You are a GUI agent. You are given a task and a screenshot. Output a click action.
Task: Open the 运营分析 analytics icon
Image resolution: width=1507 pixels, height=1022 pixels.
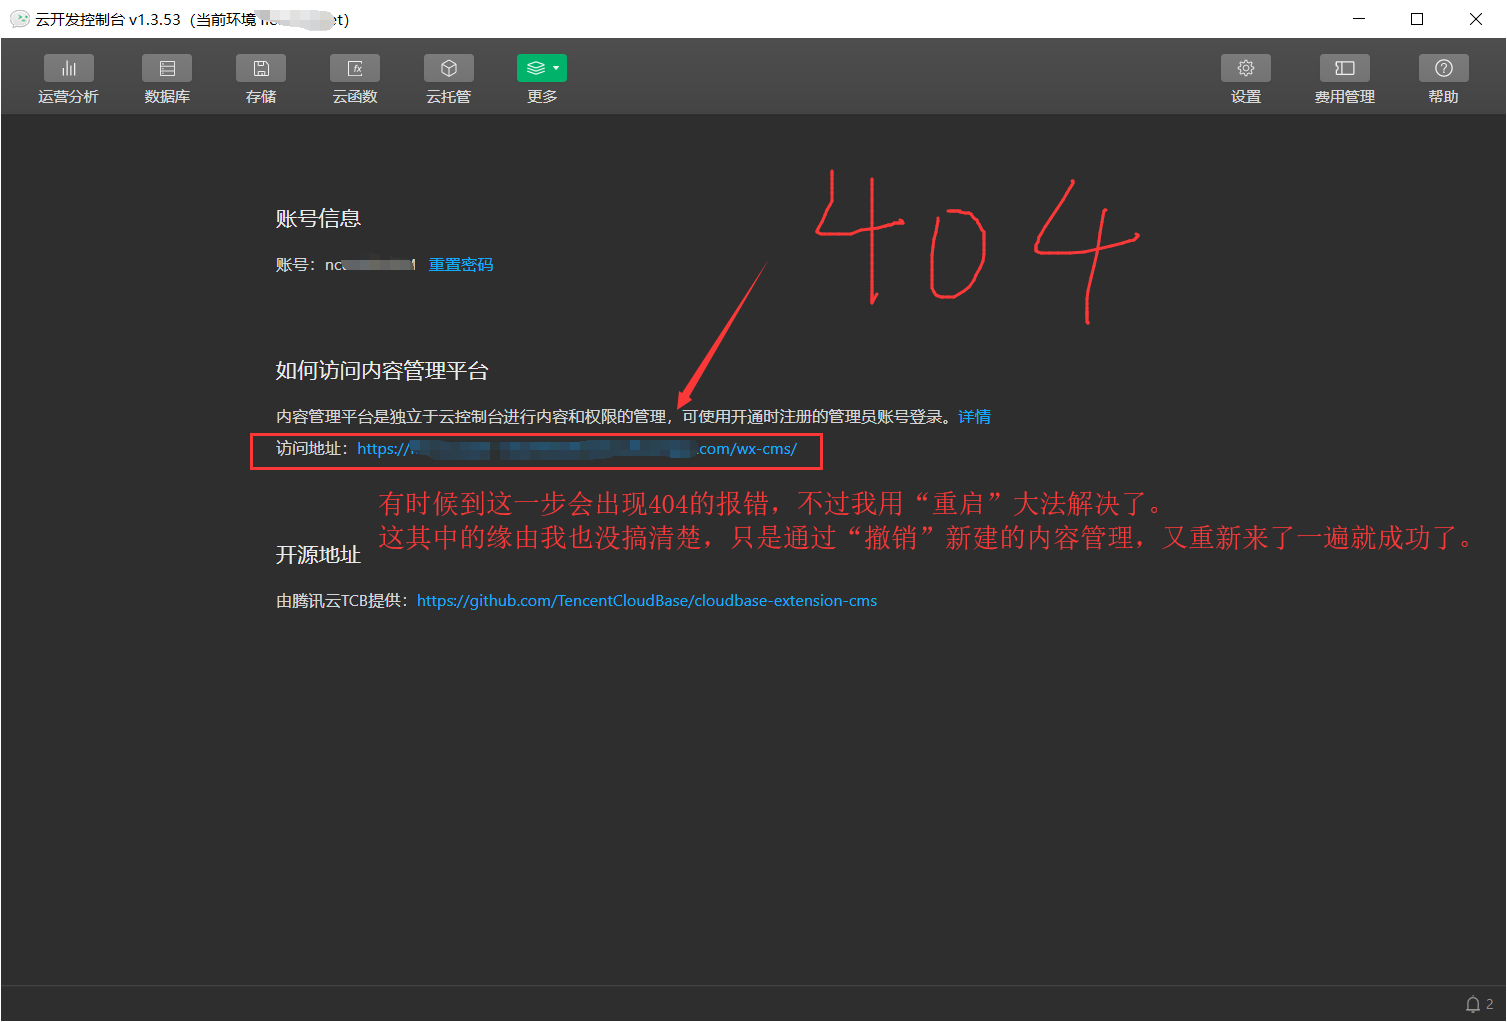pyautogui.click(x=69, y=68)
